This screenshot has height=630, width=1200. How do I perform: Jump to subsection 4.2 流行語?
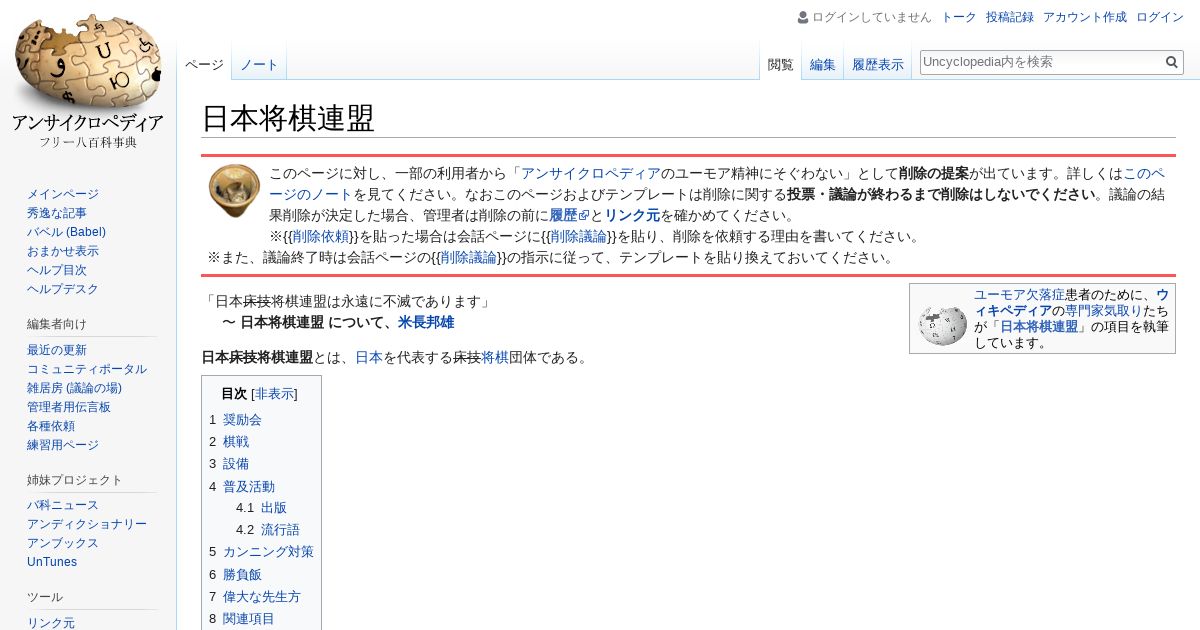point(280,530)
